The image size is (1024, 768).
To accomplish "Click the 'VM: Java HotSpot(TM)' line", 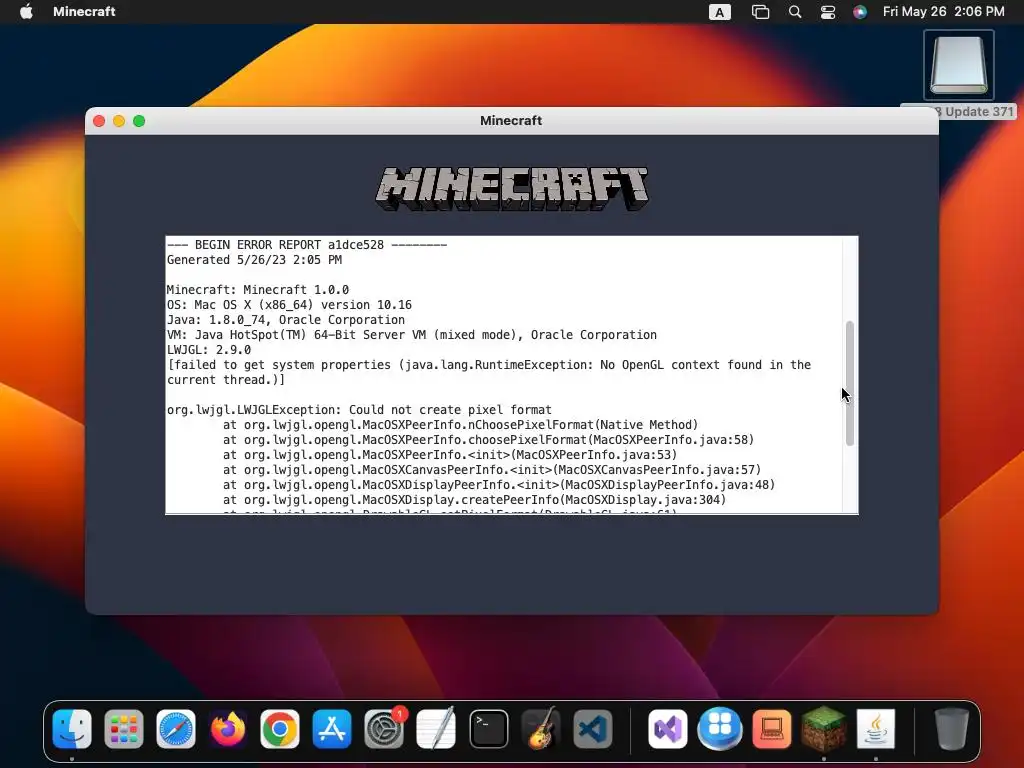I will 411,335.
